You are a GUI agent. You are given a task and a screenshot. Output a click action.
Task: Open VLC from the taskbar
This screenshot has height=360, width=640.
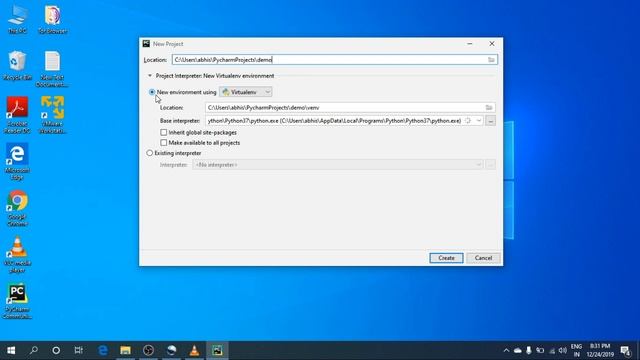[194, 350]
